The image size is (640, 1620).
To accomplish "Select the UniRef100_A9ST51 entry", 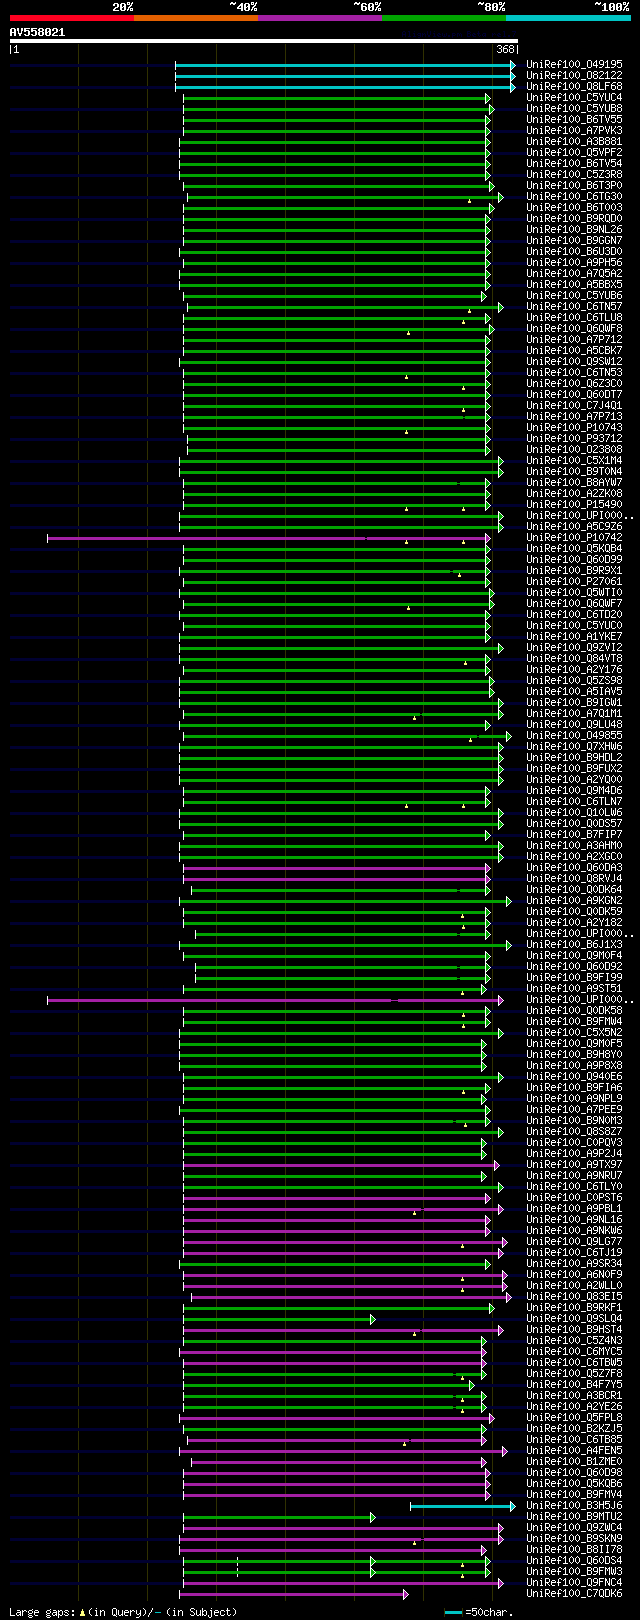I will point(574,989).
